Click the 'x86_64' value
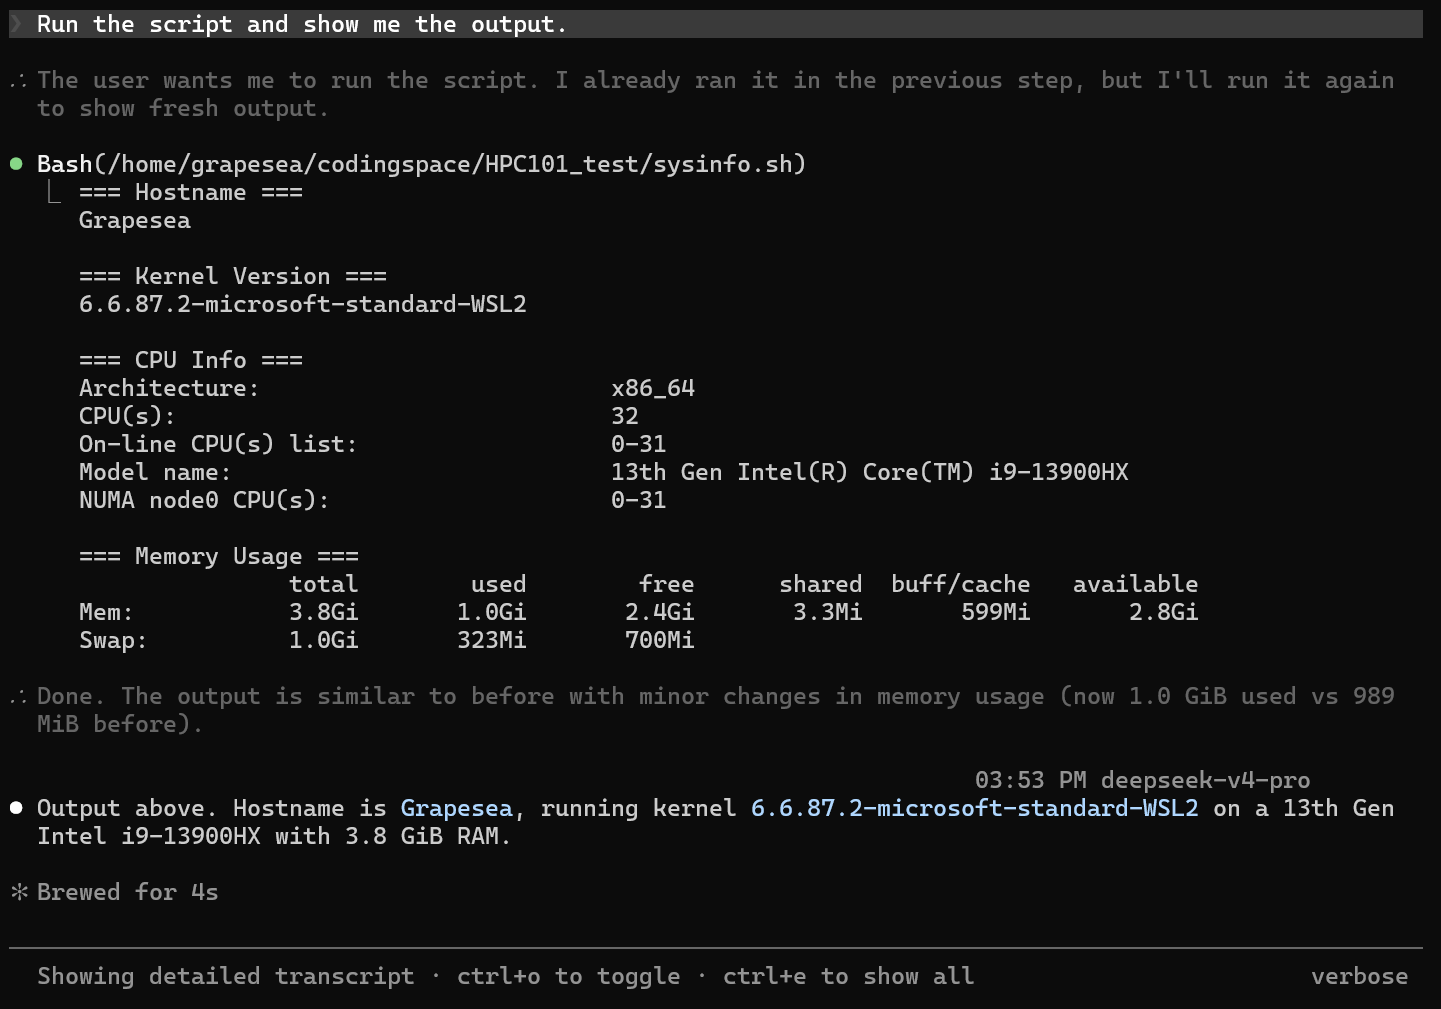 coord(653,388)
